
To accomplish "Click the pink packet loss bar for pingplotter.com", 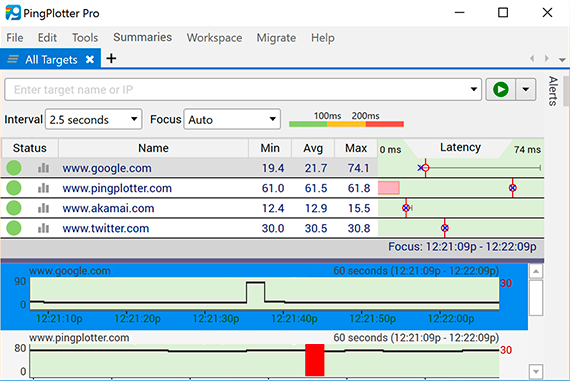I will 389,188.
